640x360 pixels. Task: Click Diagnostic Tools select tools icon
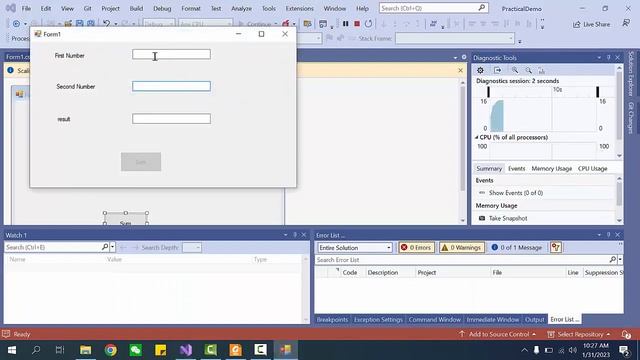497,70
